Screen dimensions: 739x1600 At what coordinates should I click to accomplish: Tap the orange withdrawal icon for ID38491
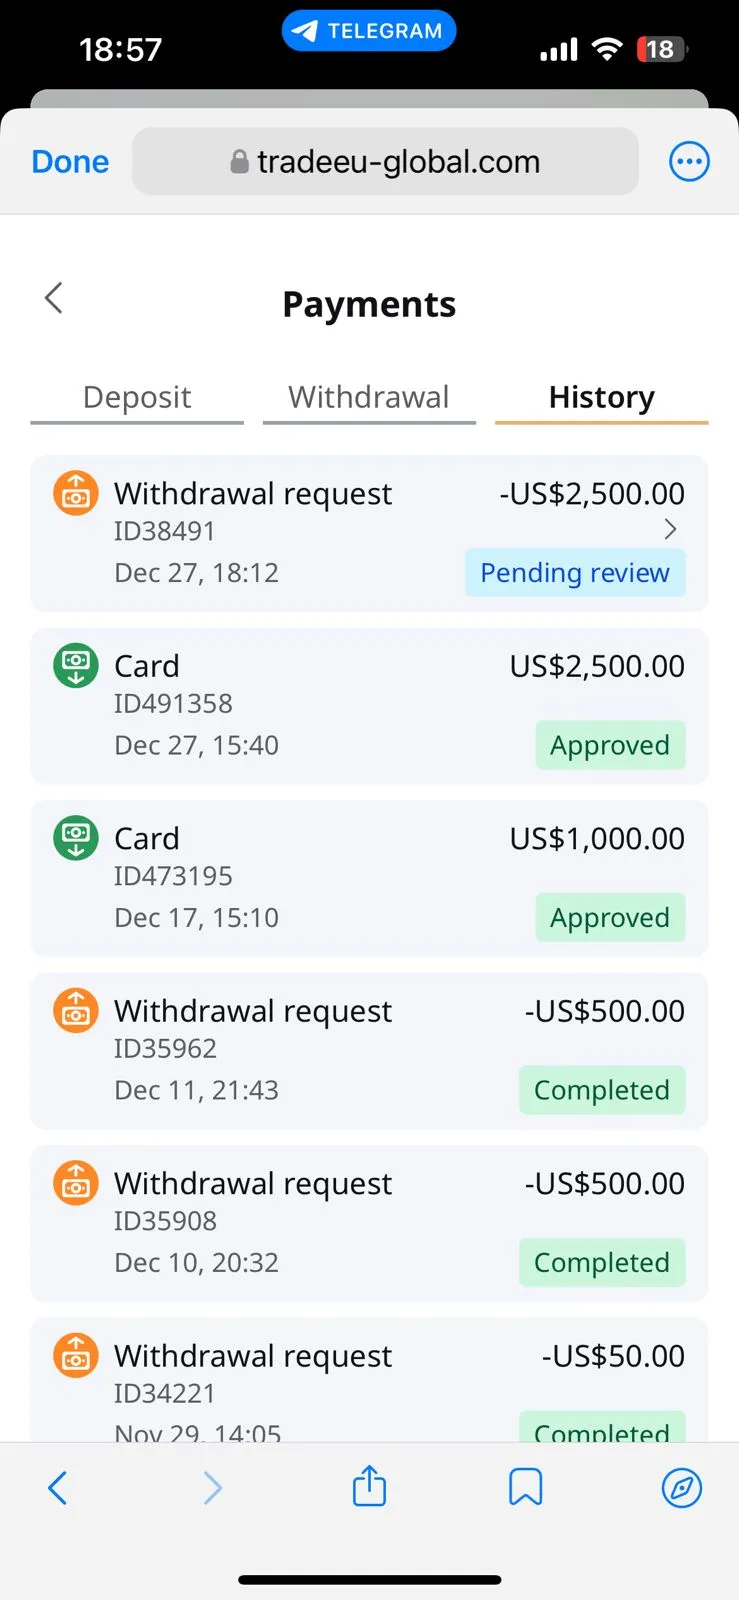[x=76, y=493]
